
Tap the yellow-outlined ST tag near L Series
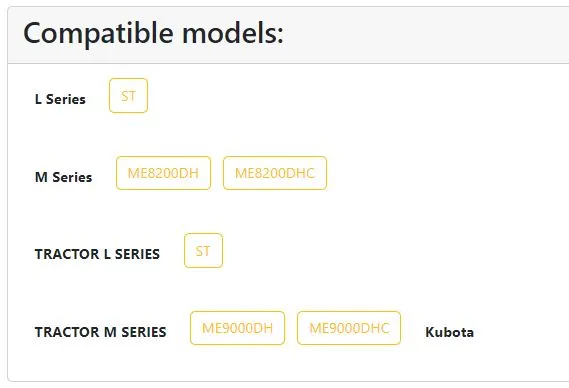(x=128, y=95)
